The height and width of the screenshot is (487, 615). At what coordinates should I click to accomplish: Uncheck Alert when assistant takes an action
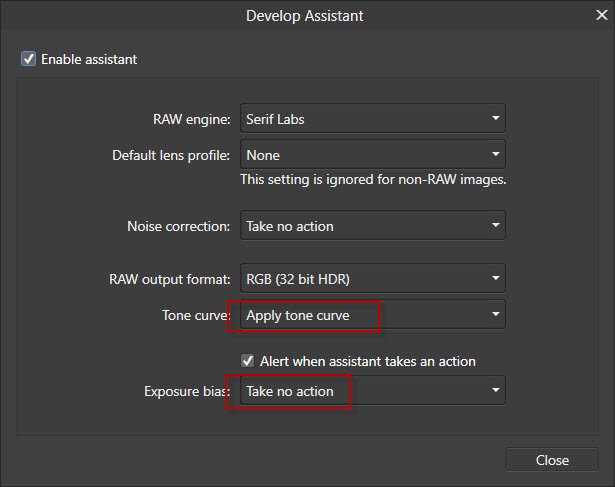(248, 360)
